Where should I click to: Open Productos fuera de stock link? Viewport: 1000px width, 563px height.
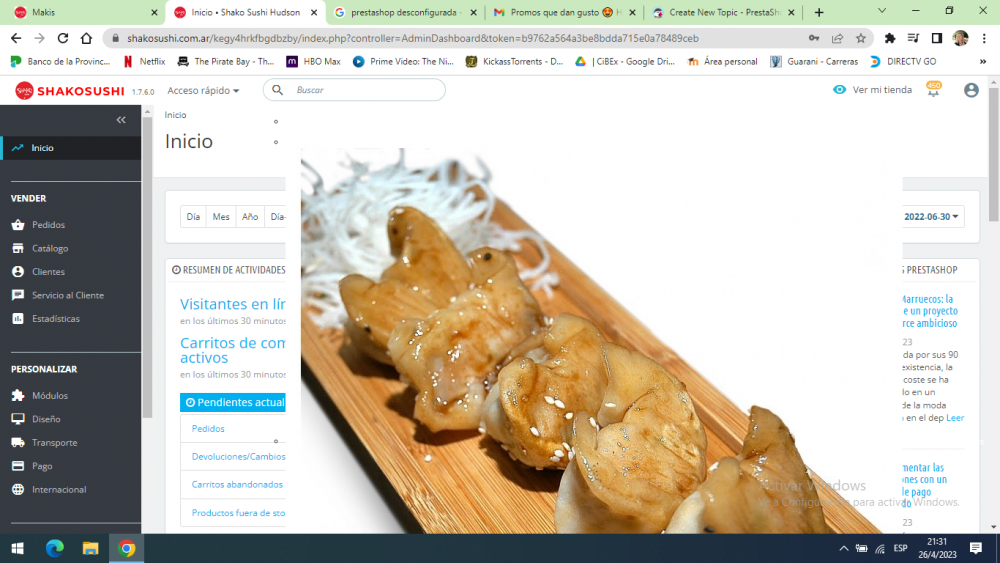[239, 513]
